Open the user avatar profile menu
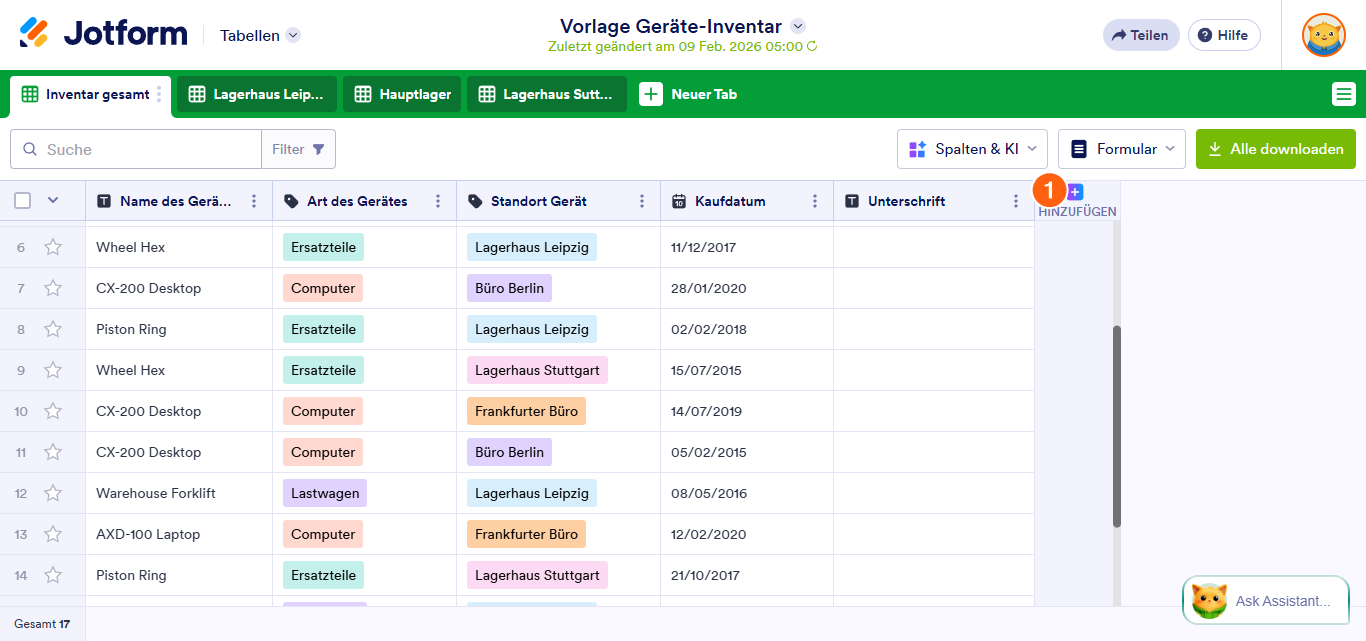 coord(1323,35)
